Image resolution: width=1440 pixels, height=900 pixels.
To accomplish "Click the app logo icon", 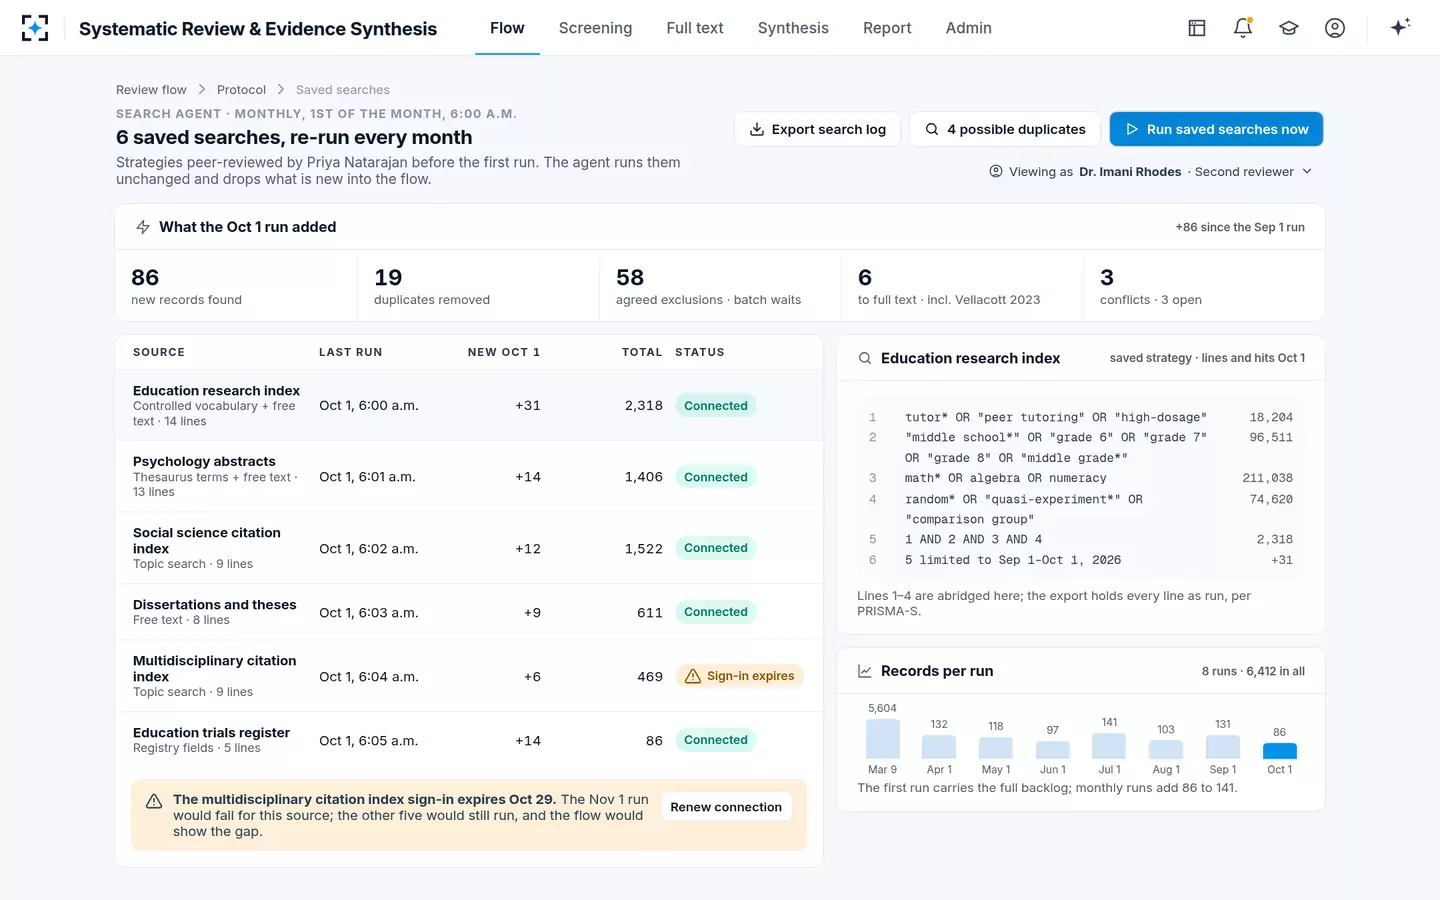I will tap(35, 28).
